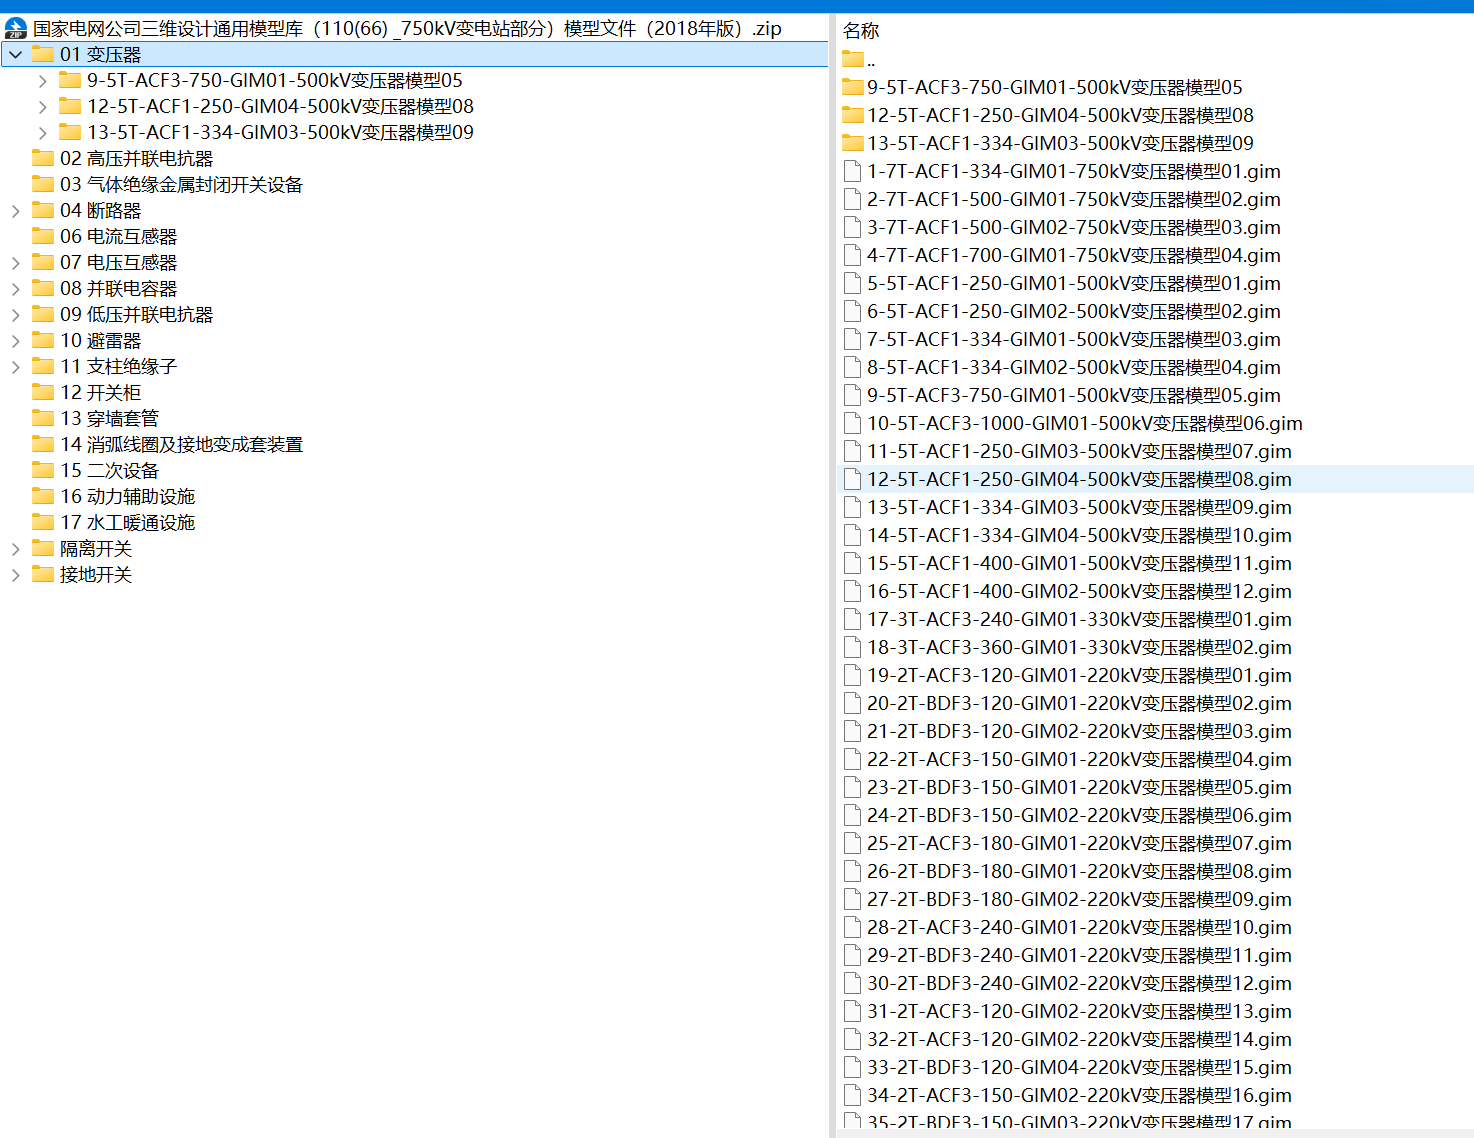This screenshot has height=1138, width=1474.
Task: Select file 17-3T-ACF3-240-GIM01-330kV变压器模型01.gim
Action: 1079,619
